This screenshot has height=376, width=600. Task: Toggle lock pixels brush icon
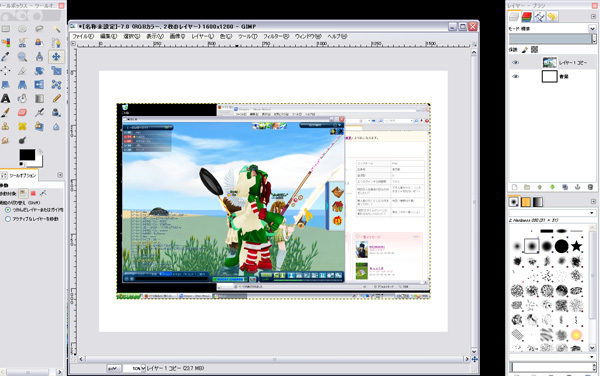pyautogui.click(x=525, y=49)
